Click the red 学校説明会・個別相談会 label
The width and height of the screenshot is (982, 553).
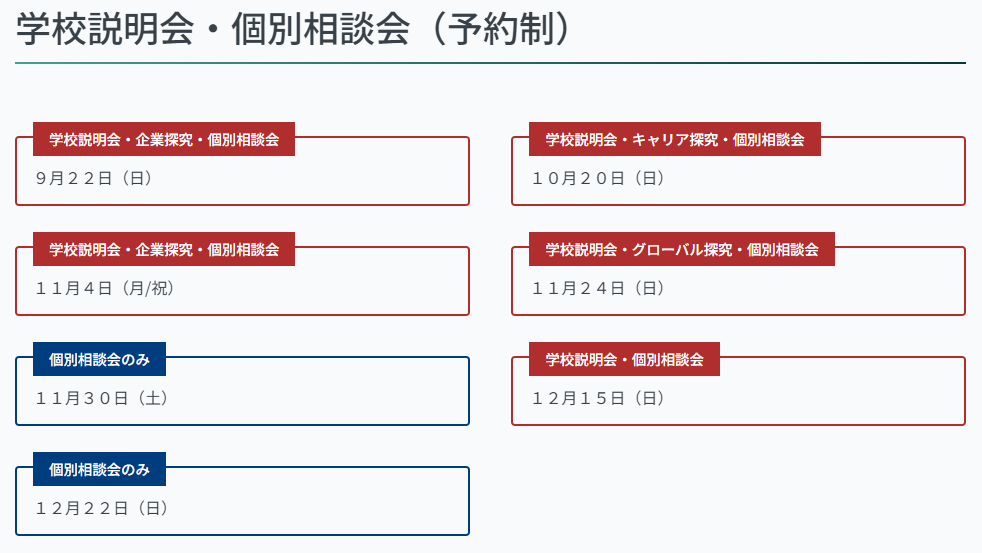coord(624,359)
